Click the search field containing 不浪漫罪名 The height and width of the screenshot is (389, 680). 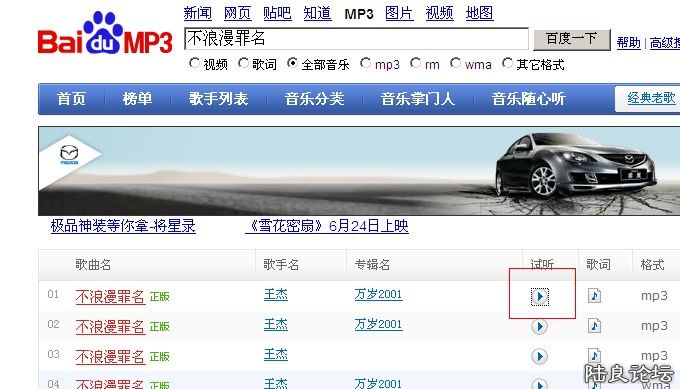[x=356, y=39]
